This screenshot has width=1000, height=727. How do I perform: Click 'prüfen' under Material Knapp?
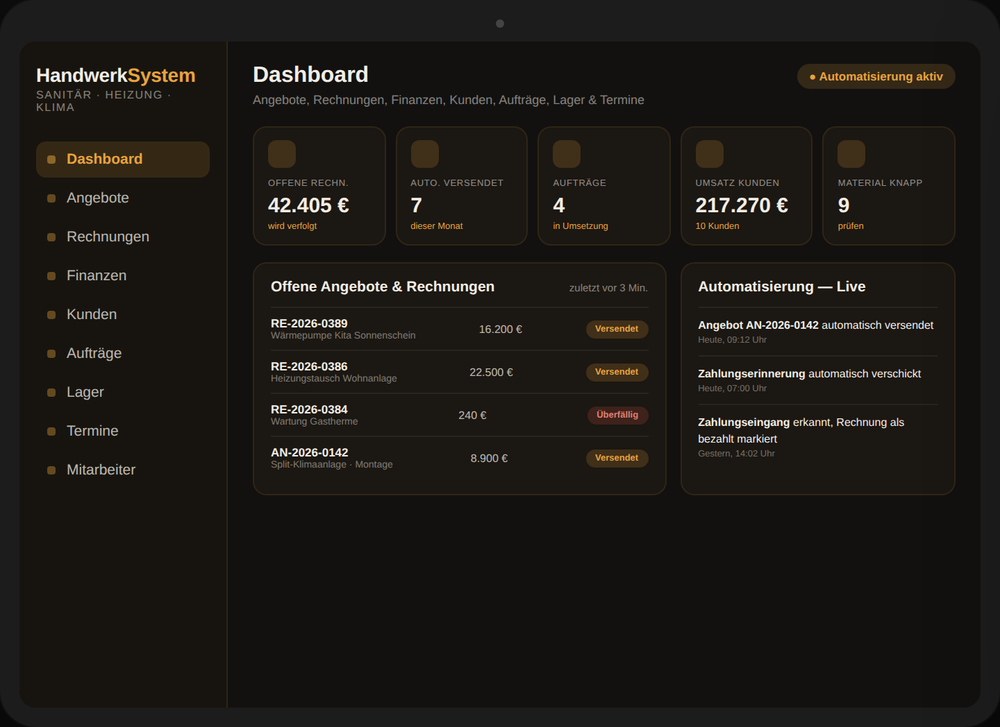(851, 226)
